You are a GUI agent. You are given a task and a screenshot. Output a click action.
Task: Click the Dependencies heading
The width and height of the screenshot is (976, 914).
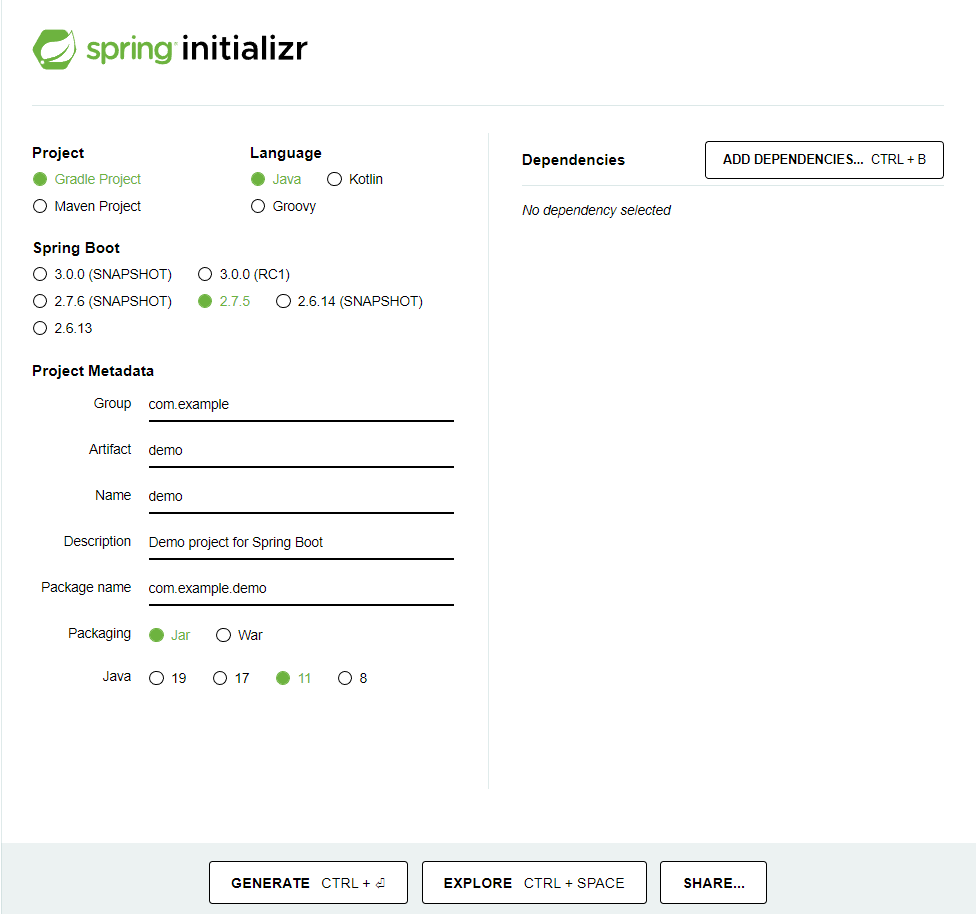click(573, 160)
